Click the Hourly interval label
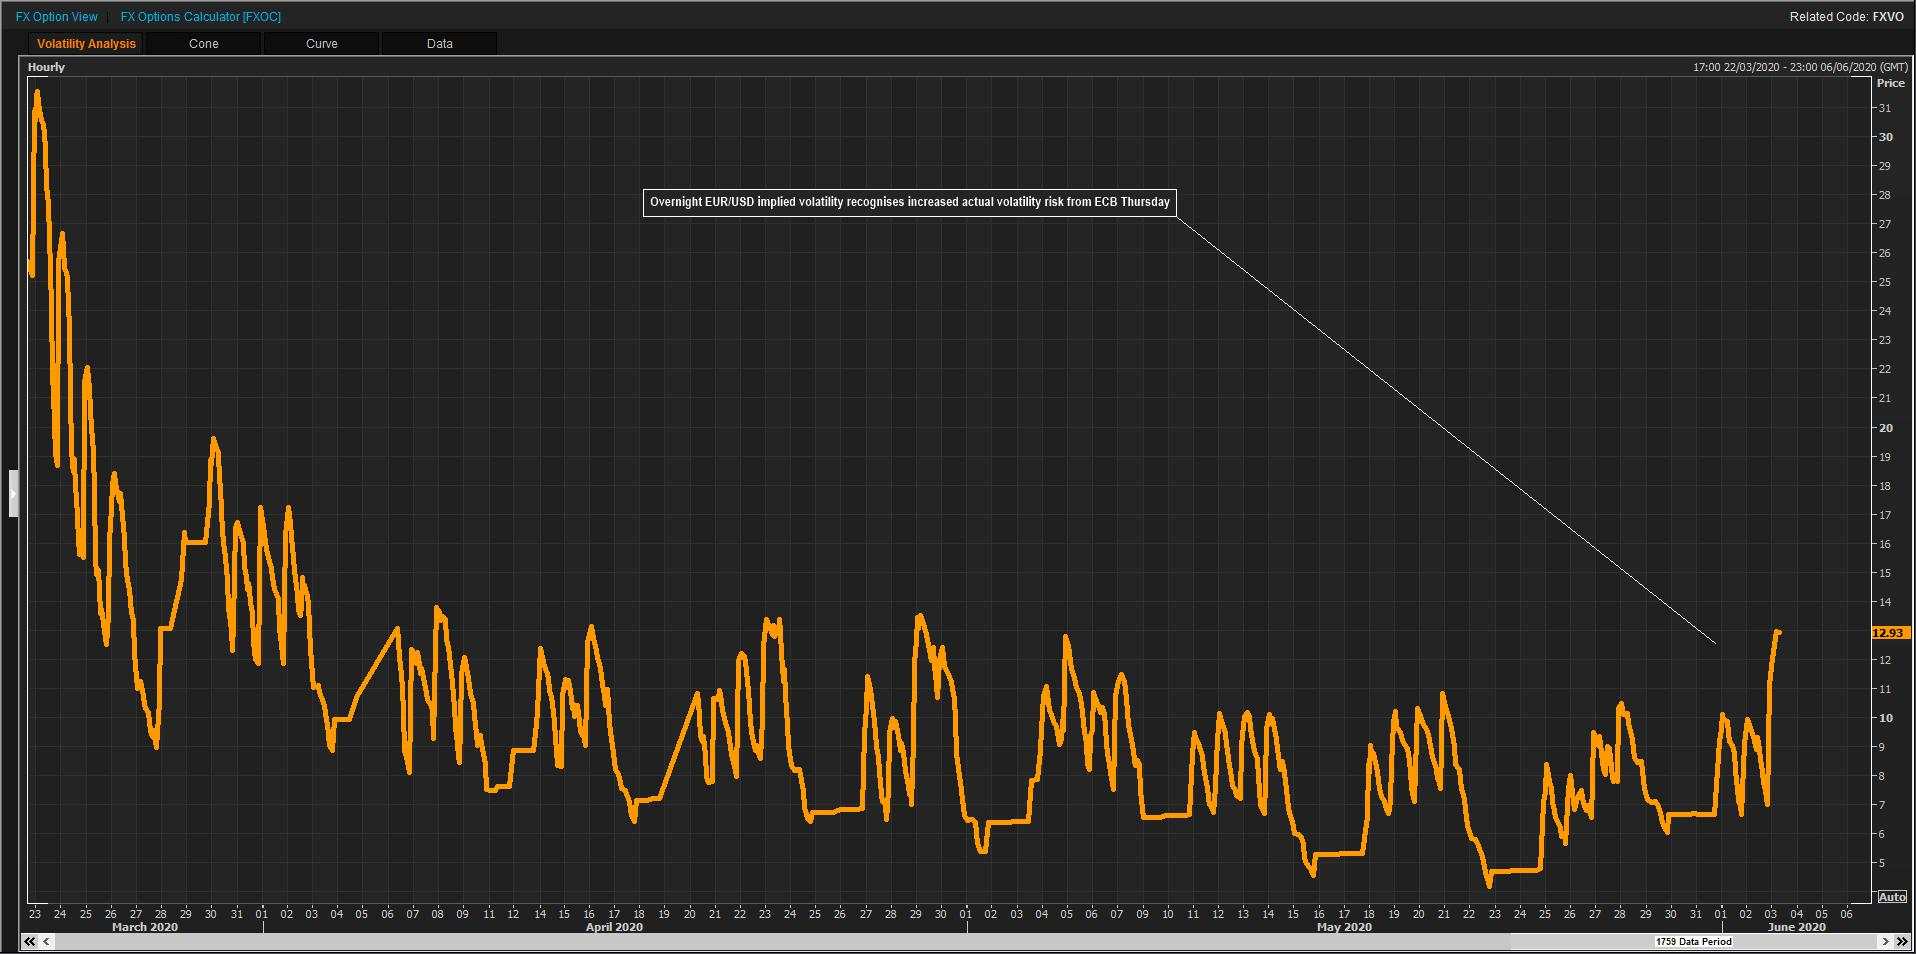This screenshot has height=954, width=1916. 46,67
